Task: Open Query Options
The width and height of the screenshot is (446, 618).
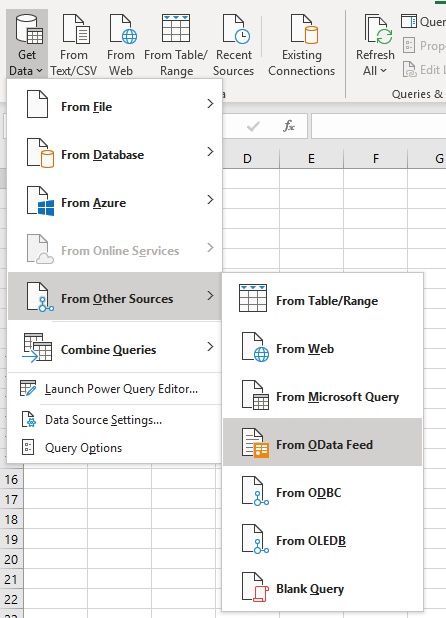Action: 115,448
